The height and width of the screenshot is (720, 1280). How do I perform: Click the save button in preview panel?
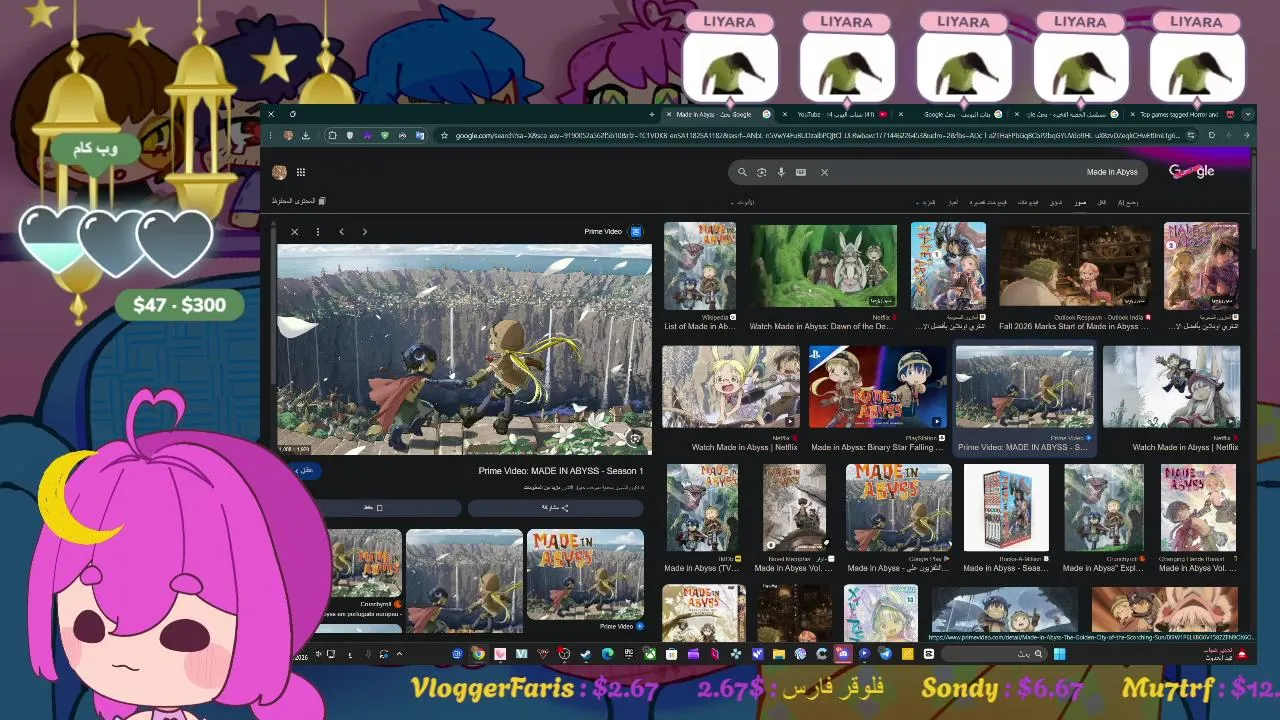coord(372,507)
